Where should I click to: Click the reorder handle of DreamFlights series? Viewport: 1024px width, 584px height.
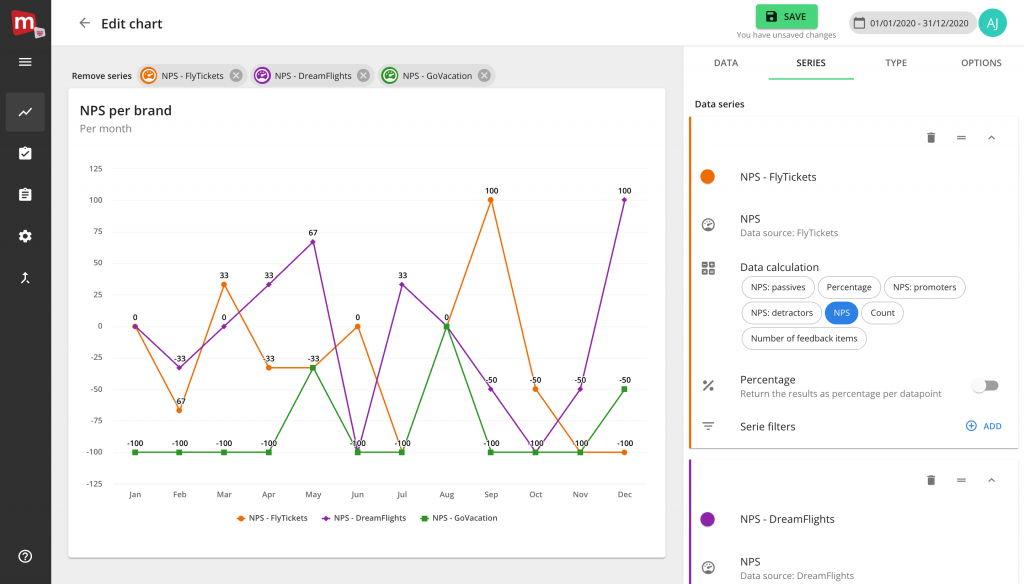tap(961, 480)
